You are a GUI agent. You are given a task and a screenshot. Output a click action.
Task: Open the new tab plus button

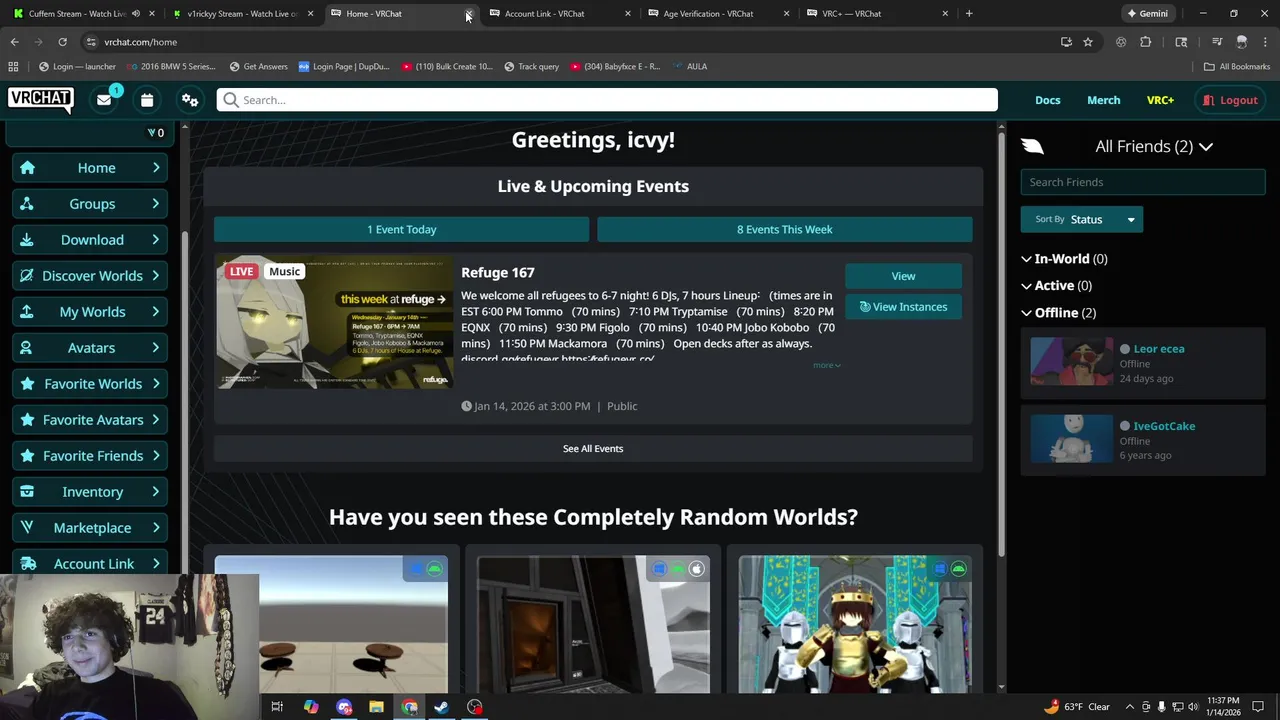969,14
